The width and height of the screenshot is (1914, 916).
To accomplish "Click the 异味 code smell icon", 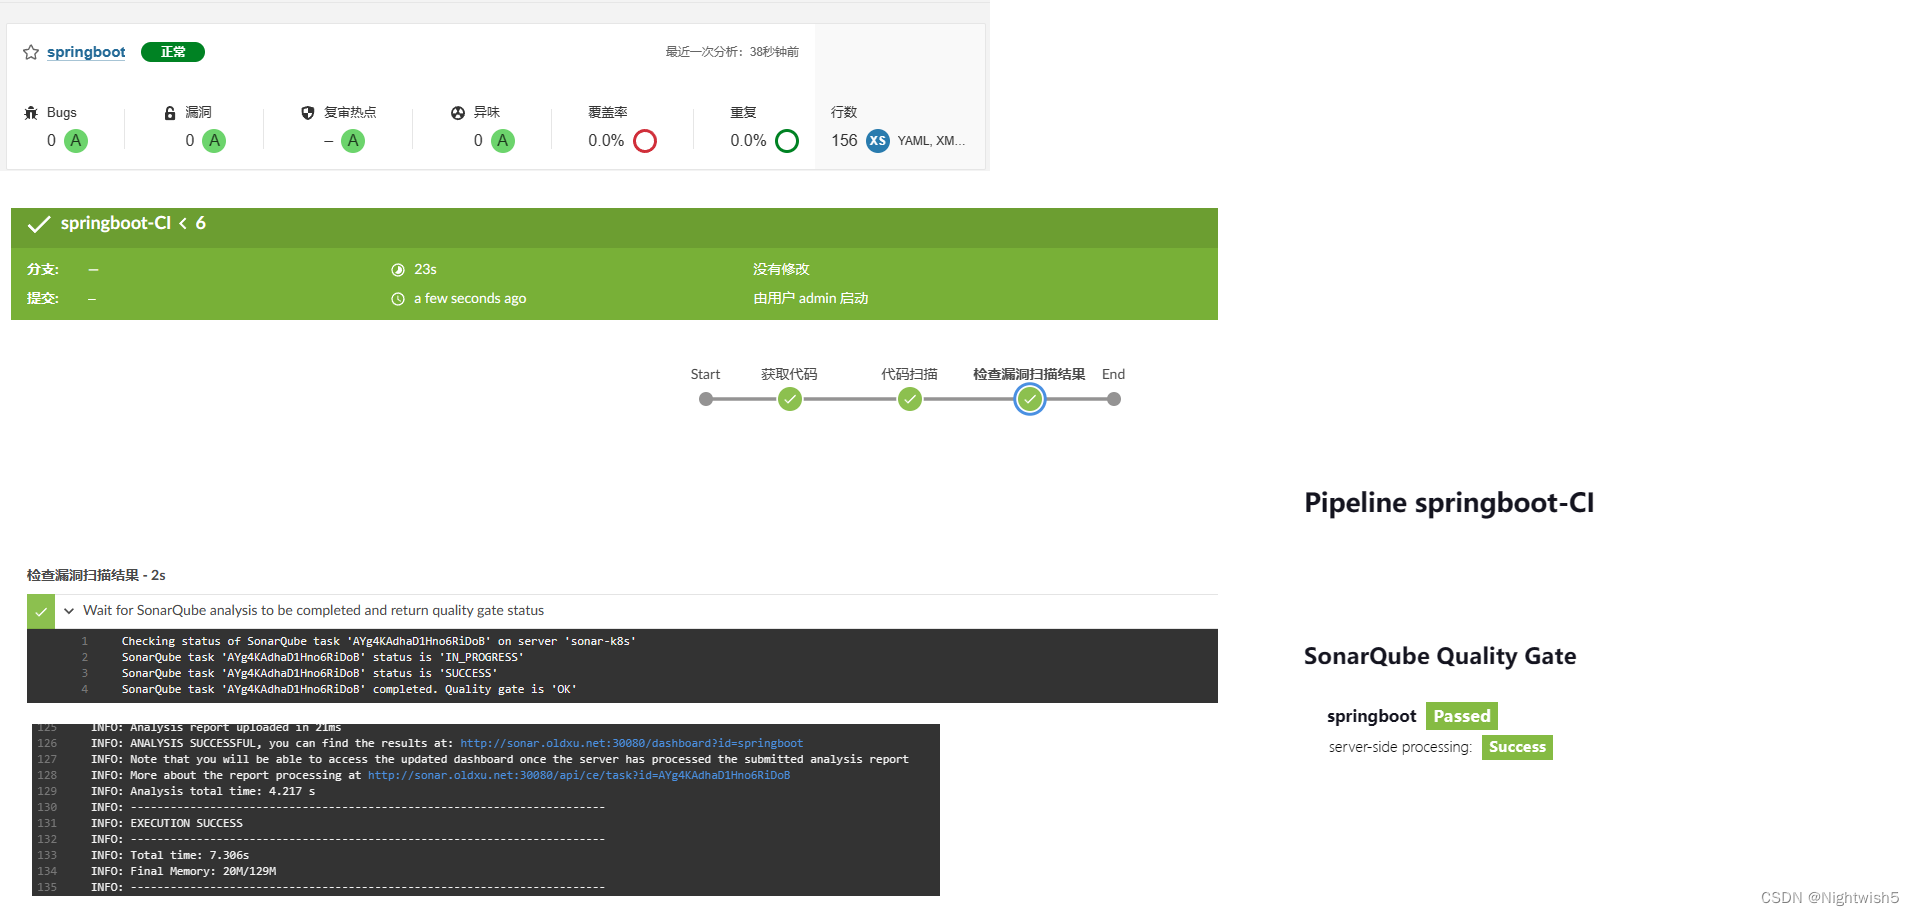I will [x=458, y=113].
